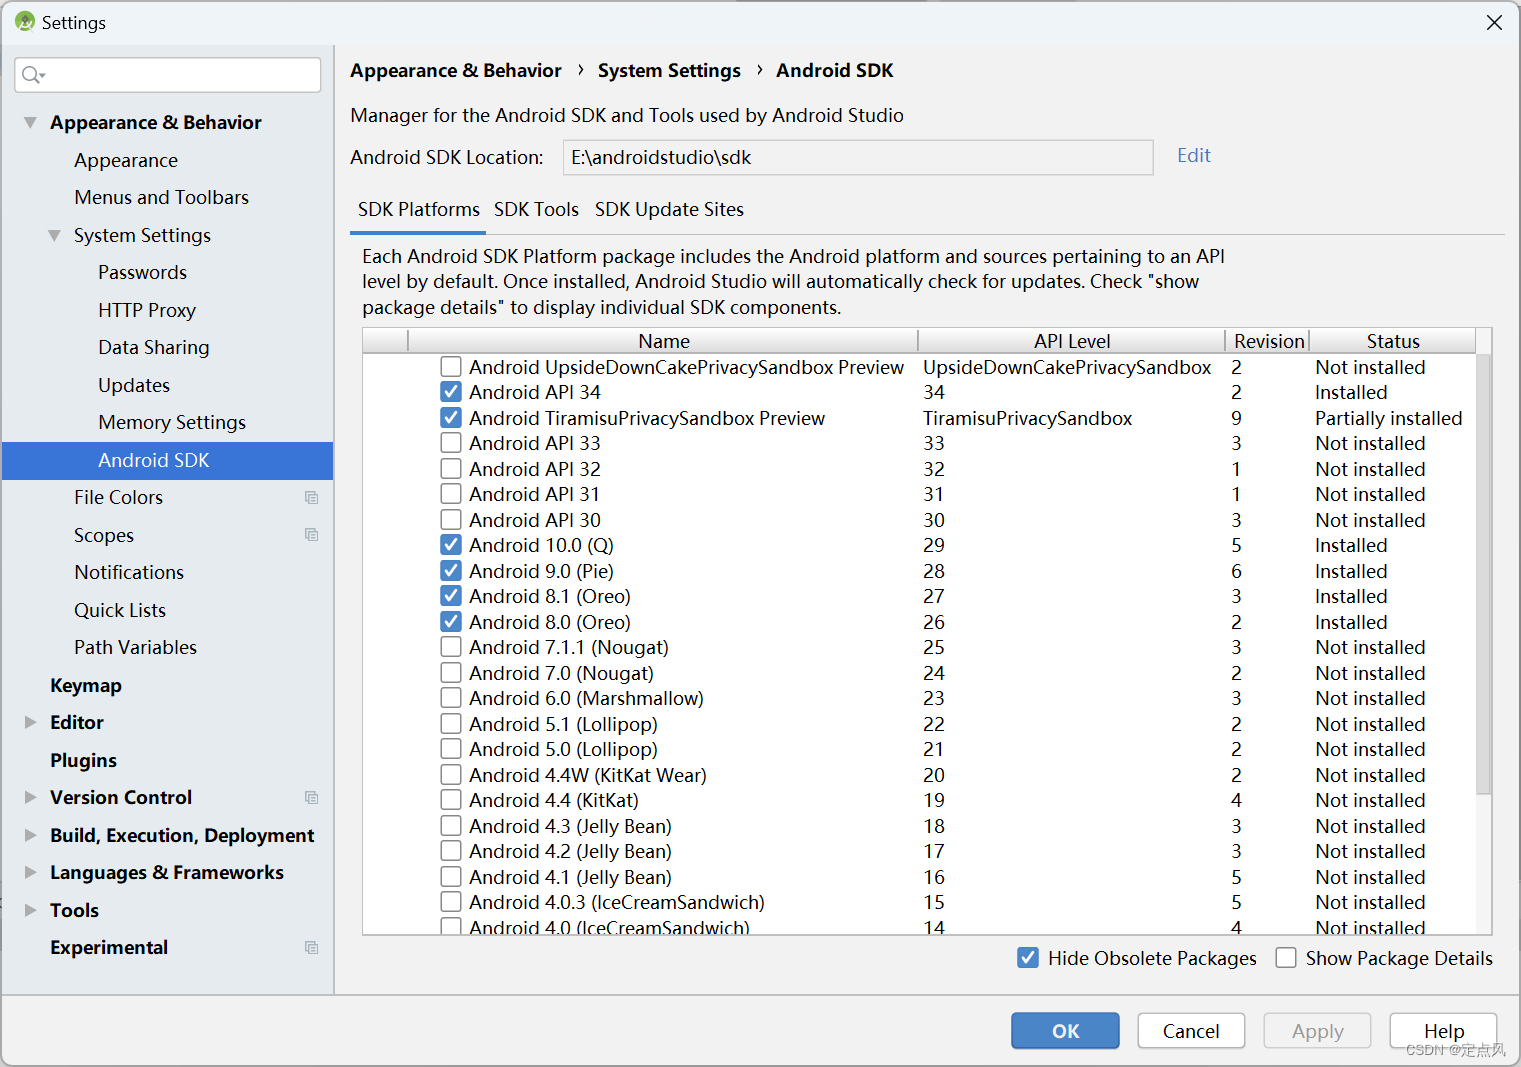Select Android 4.4 (KitKat) row text
This screenshot has width=1521, height=1067.
[553, 800]
